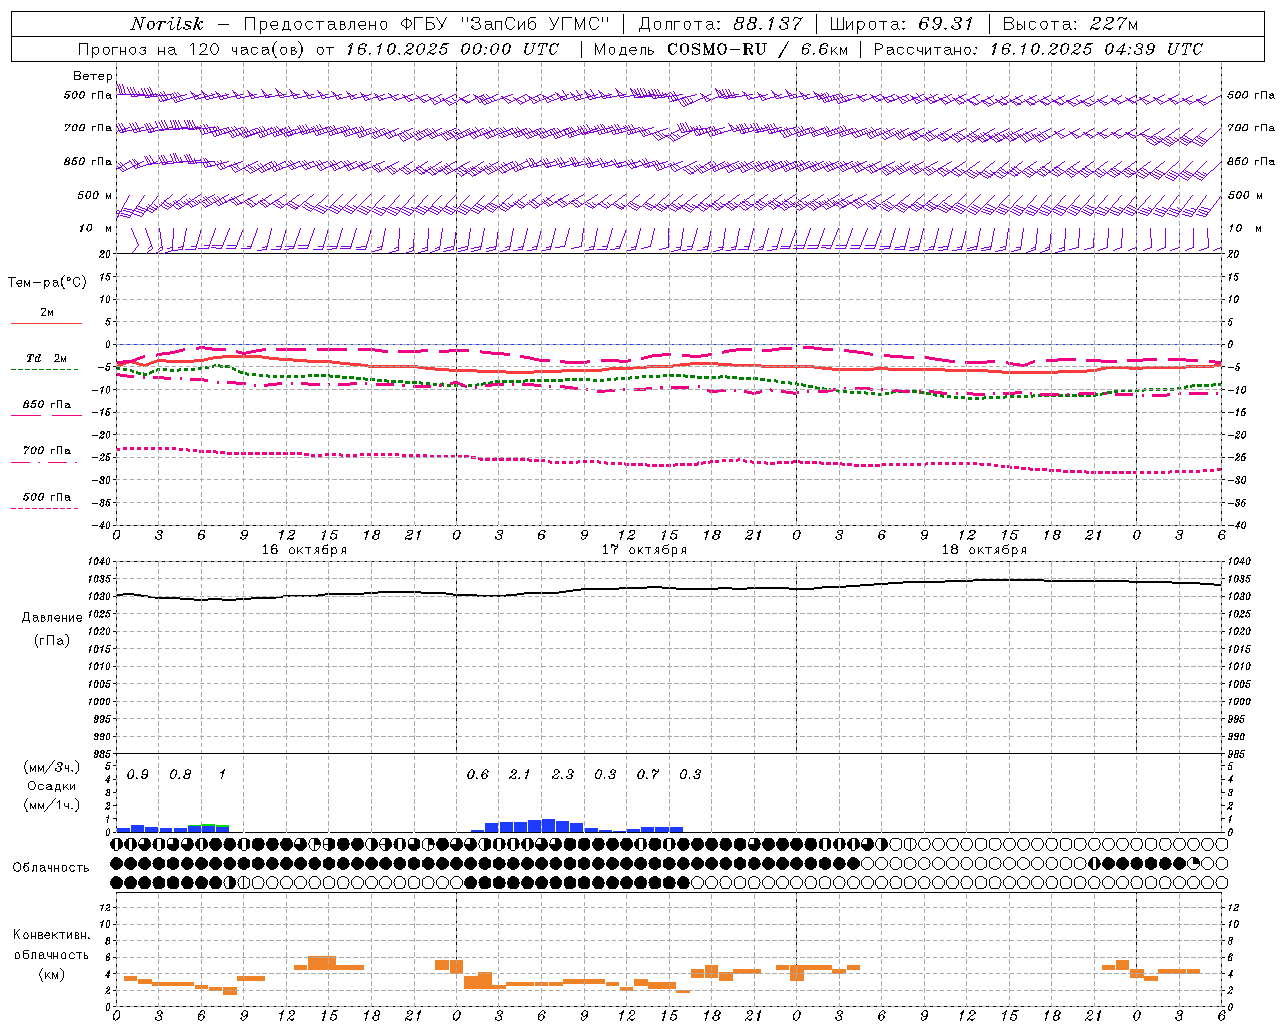This screenshot has width=1280, height=1024.
Task: Click the 2.1 precipitation value
Action: 520,774
